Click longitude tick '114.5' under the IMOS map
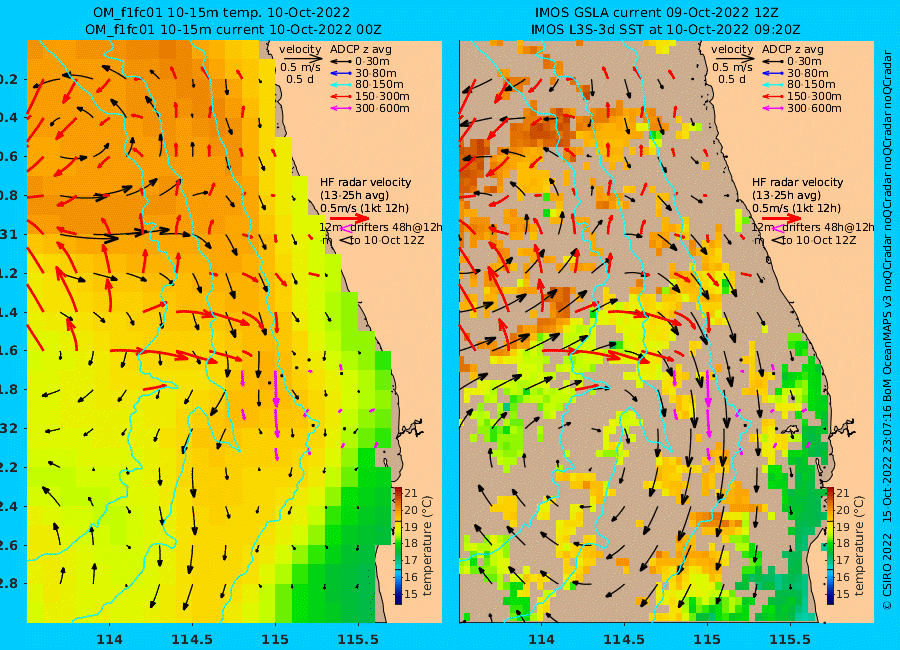This screenshot has height=650, width=900. 624,639
